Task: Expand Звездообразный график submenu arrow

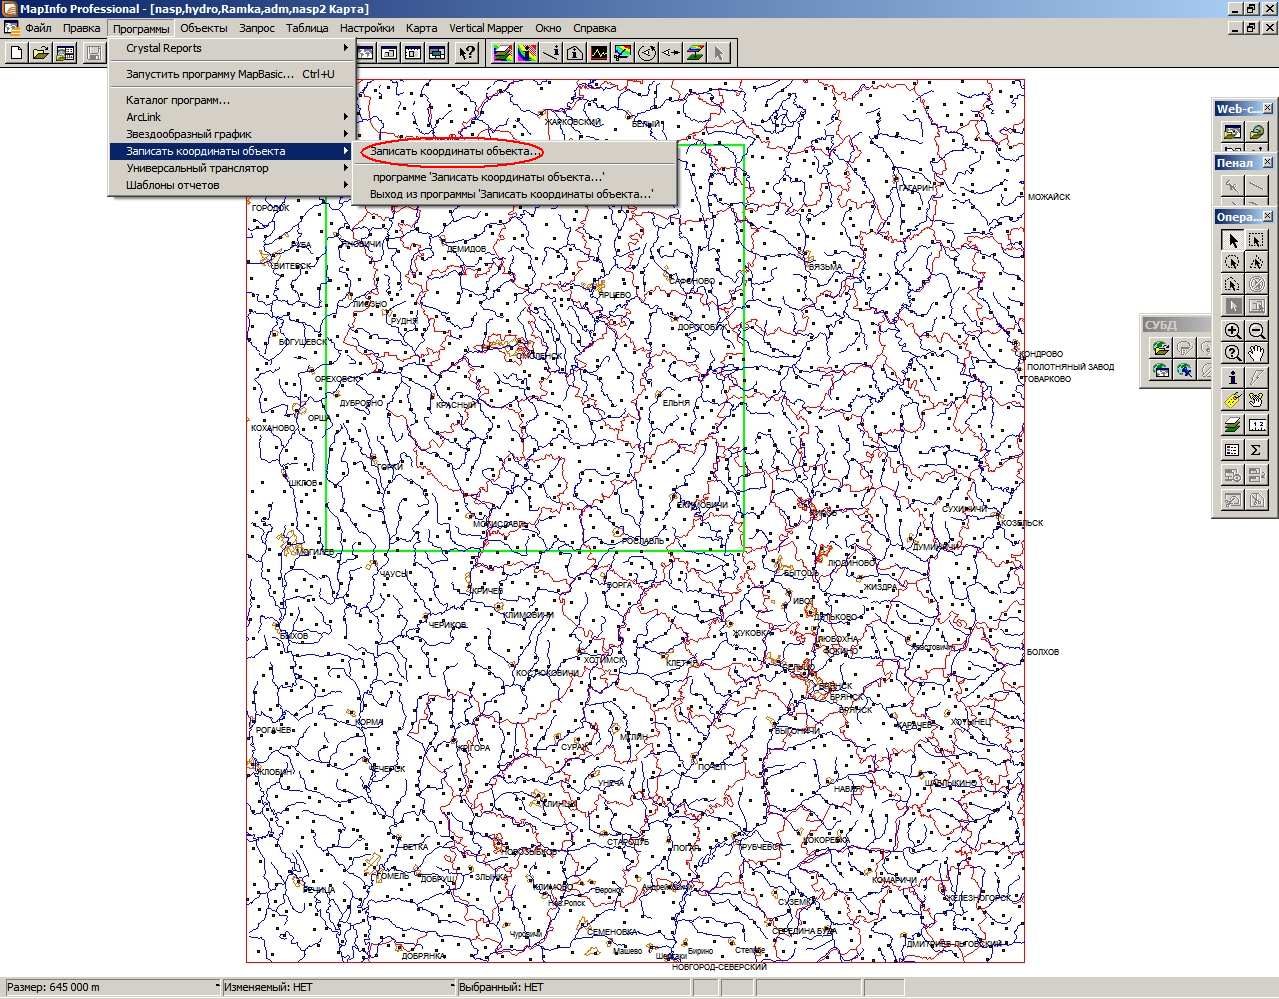Action: click(x=346, y=134)
